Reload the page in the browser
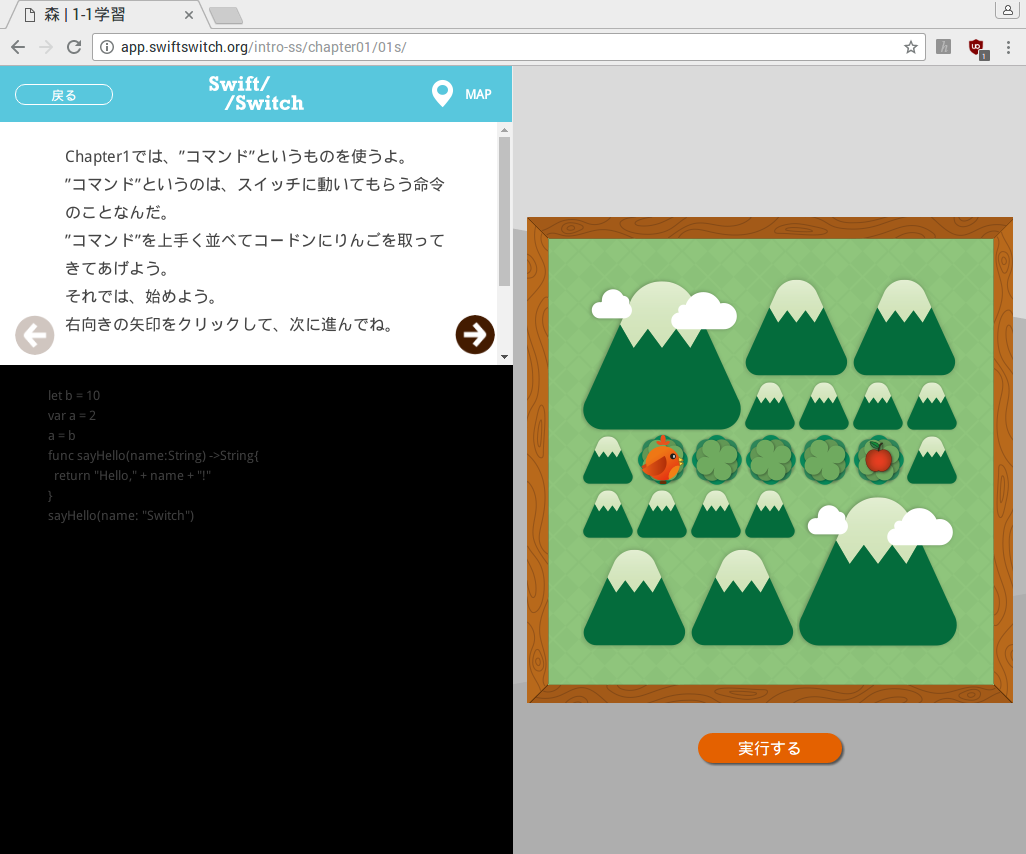The height and width of the screenshot is (854, 1026). [x=73, y=47]
